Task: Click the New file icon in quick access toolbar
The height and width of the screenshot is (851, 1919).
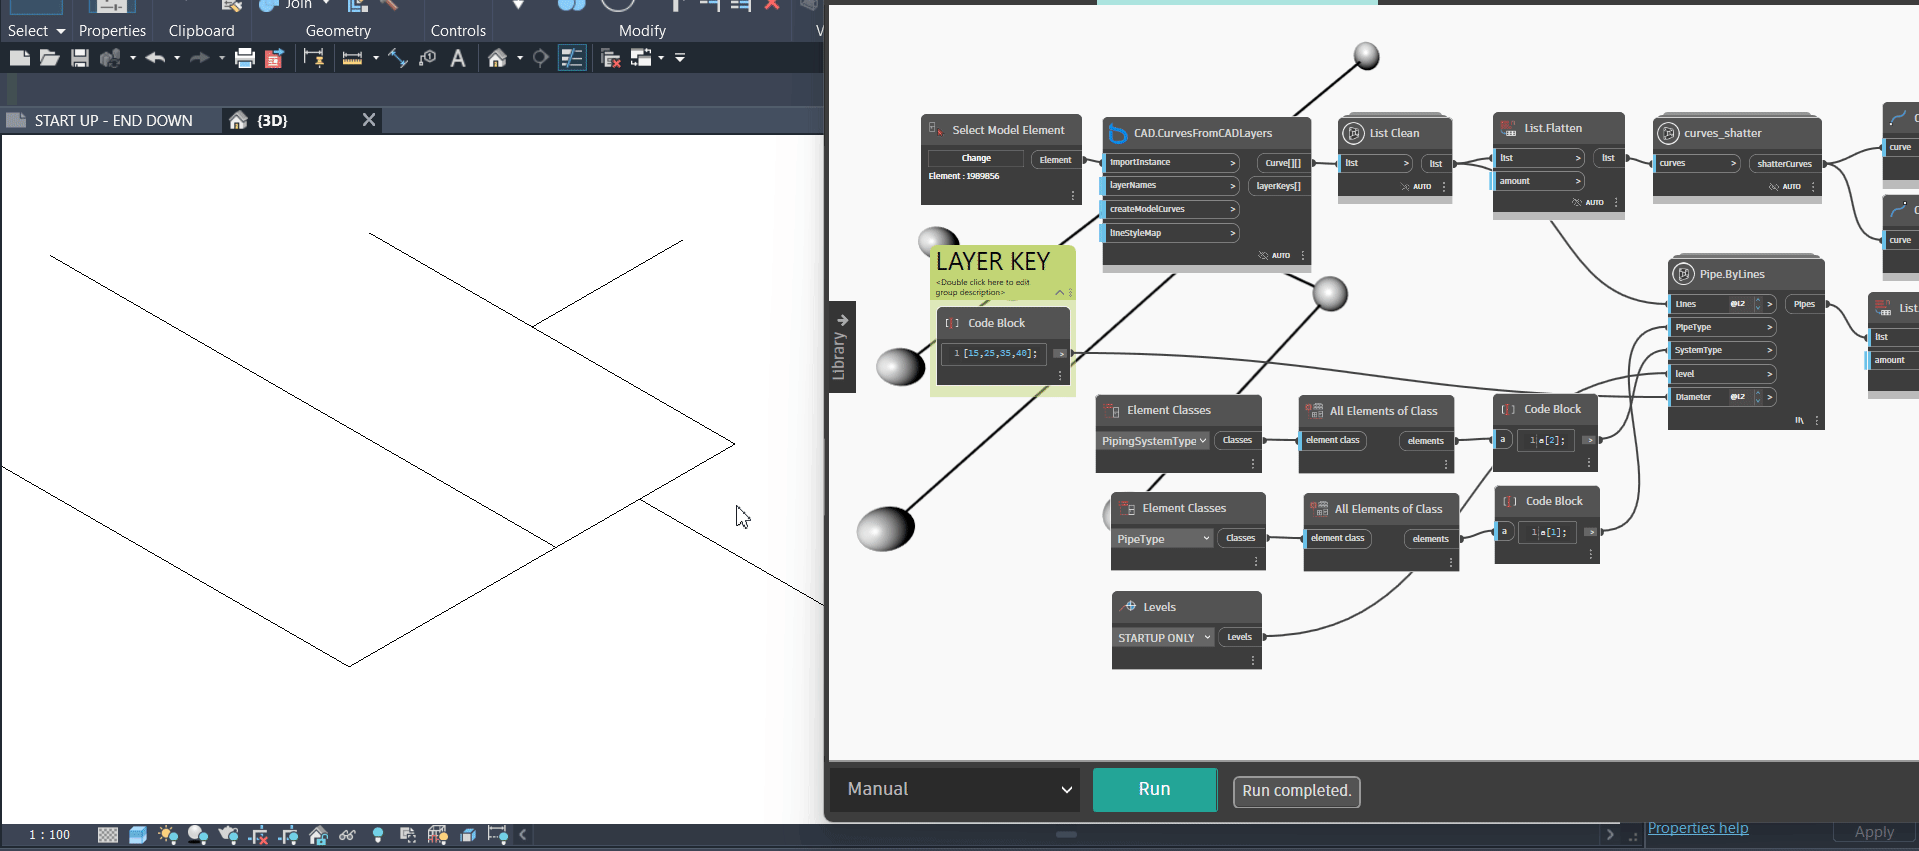Action: [19, 58]
